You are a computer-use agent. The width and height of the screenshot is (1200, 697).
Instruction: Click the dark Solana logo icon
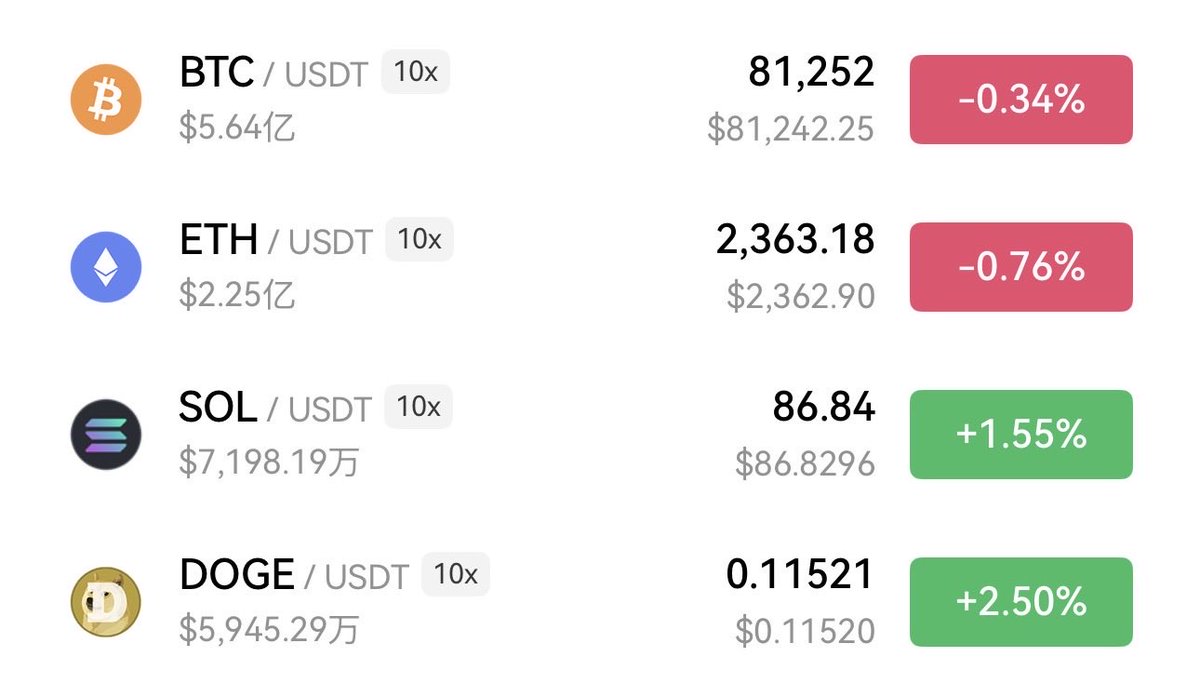(106, 434)
